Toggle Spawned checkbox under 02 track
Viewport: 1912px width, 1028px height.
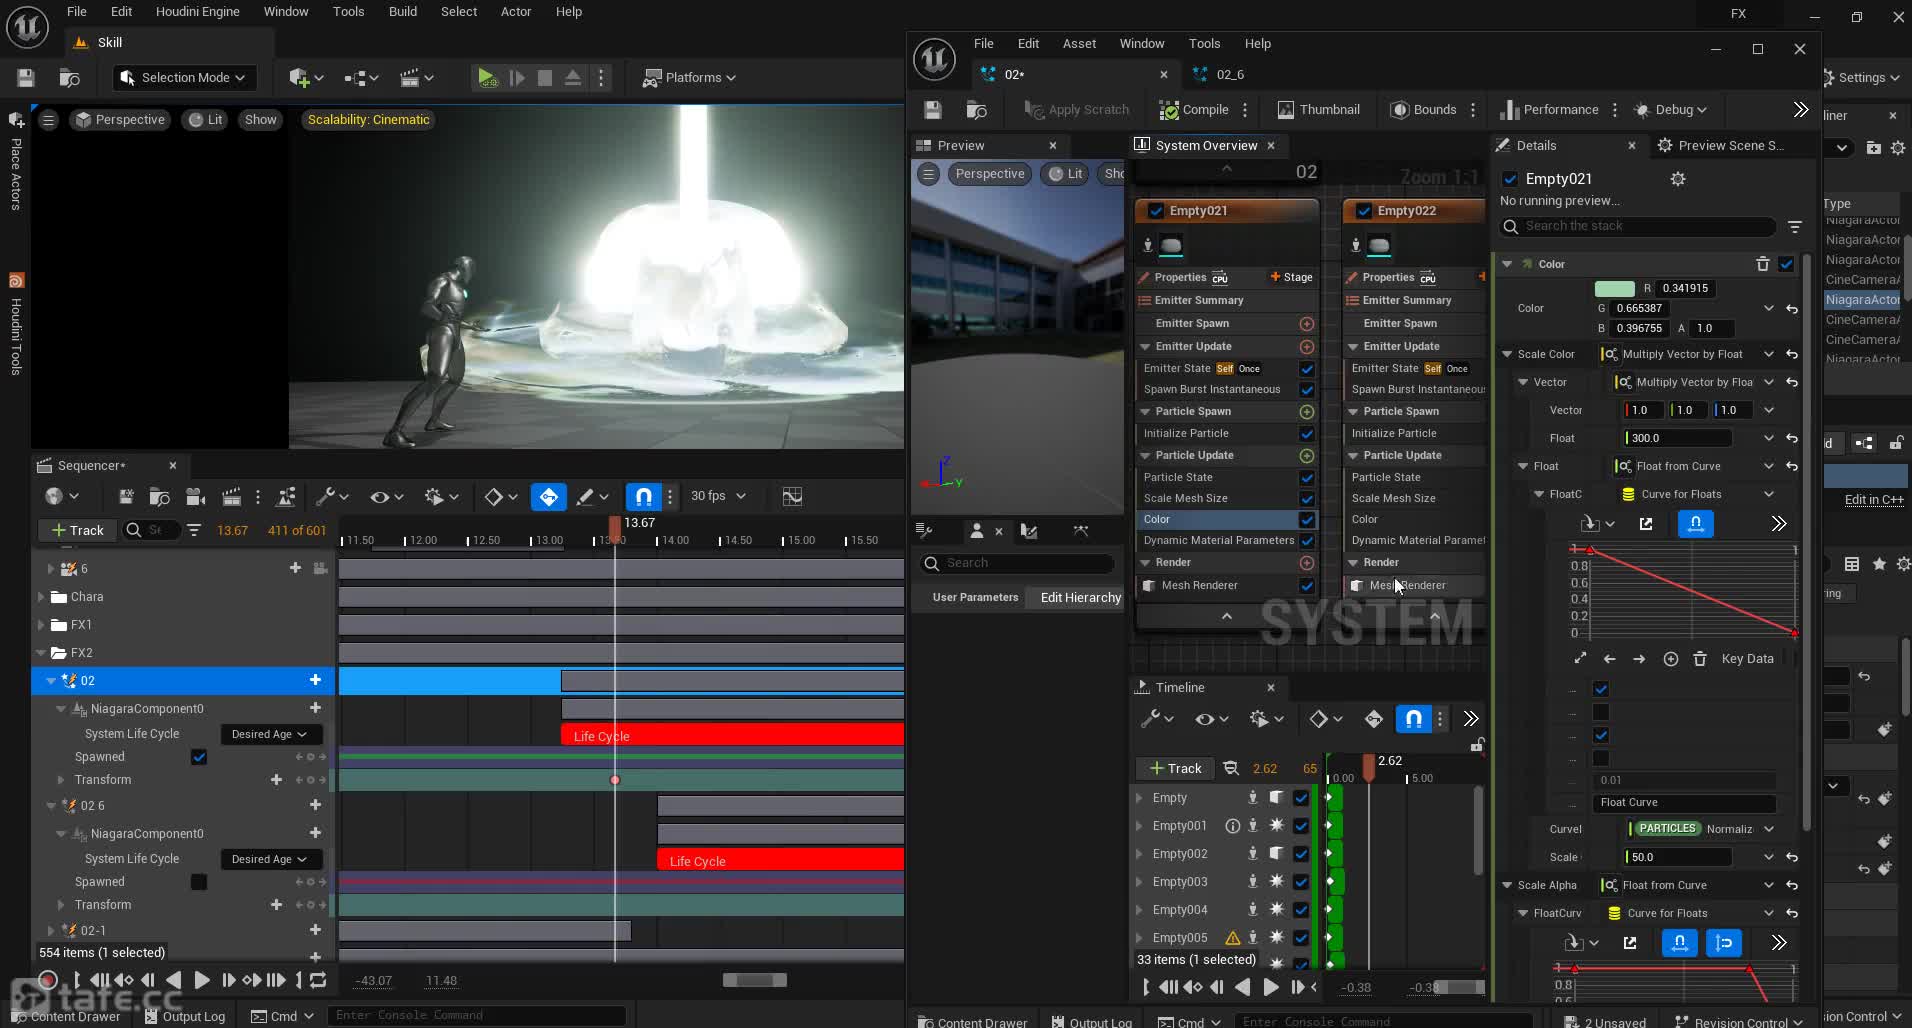click(x=199, y=757)
